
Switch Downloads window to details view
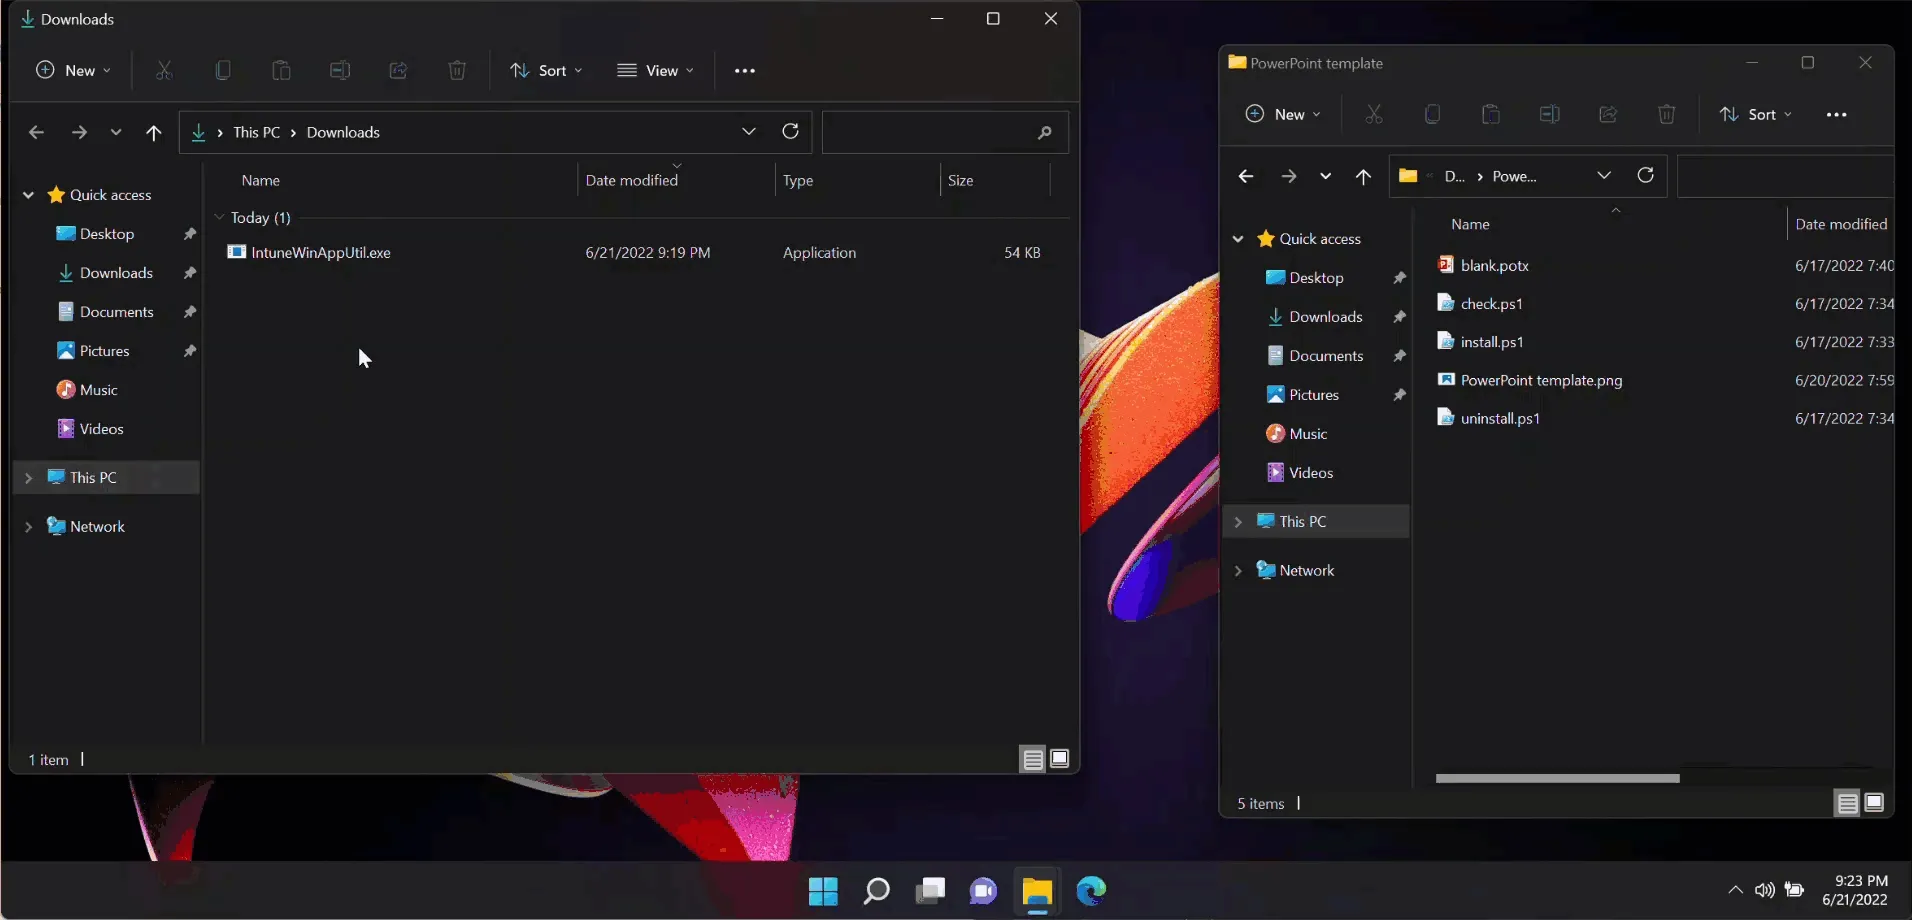pos(1033,759)
